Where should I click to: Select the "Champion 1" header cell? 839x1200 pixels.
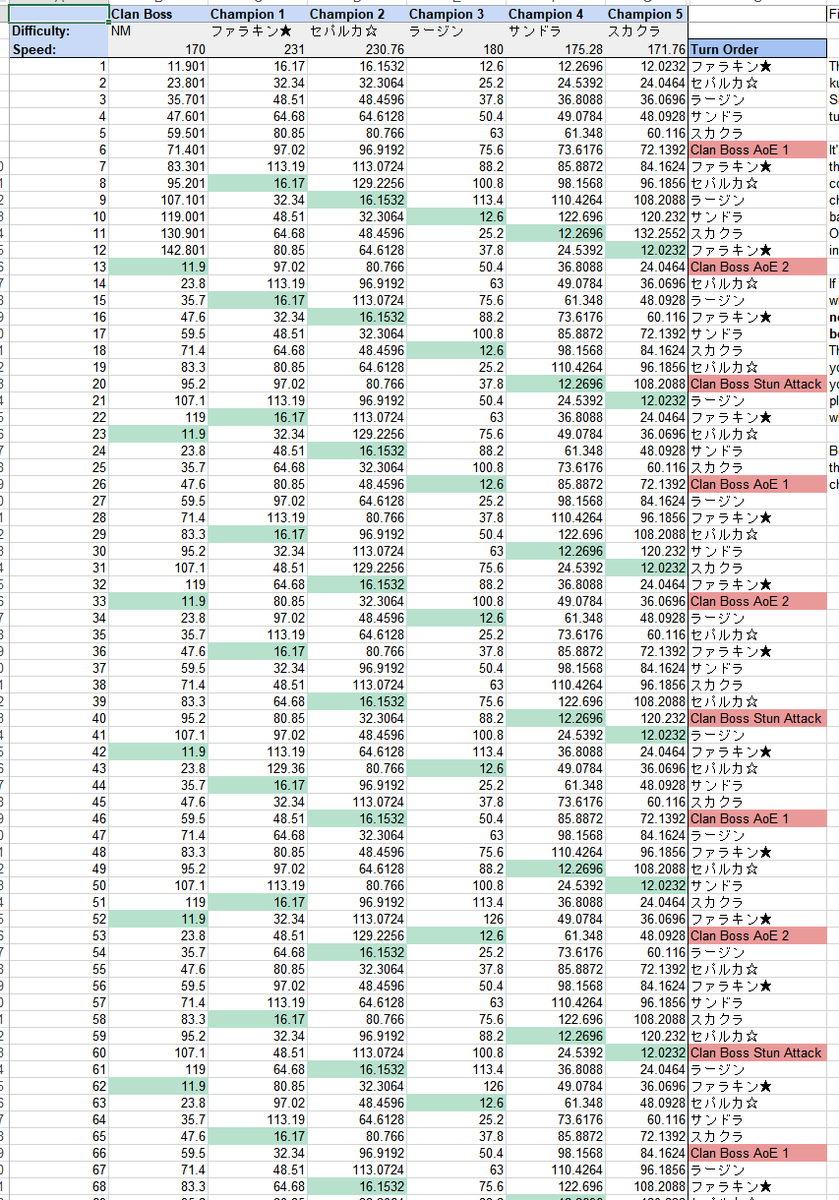coord(258,14)
